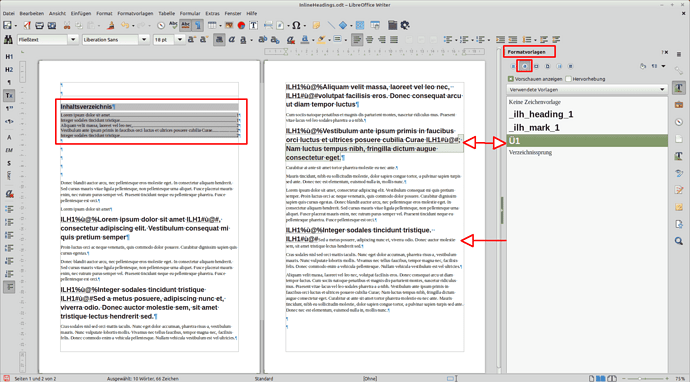
Task: Click the Fill Format Mode icon
Action: click(x=643, y=66)
